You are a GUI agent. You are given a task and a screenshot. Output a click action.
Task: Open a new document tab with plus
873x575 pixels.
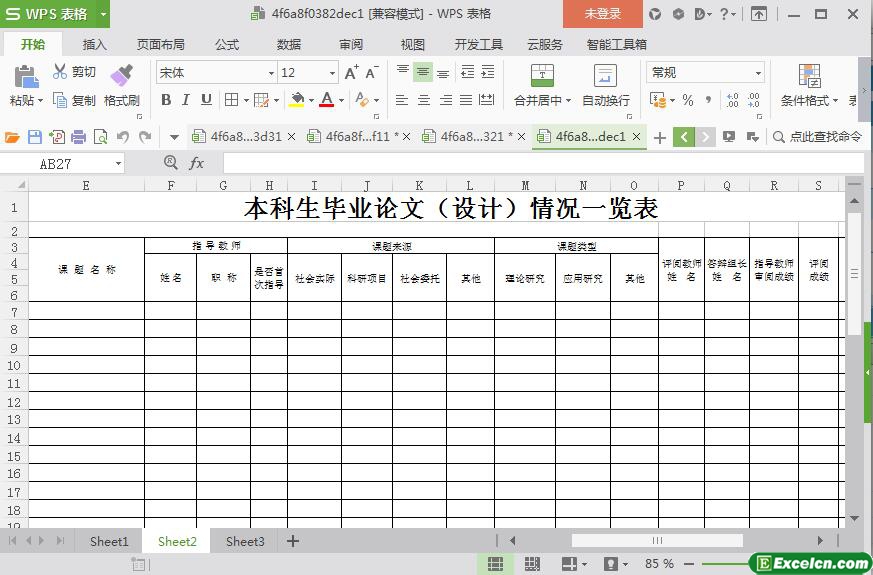660,137
